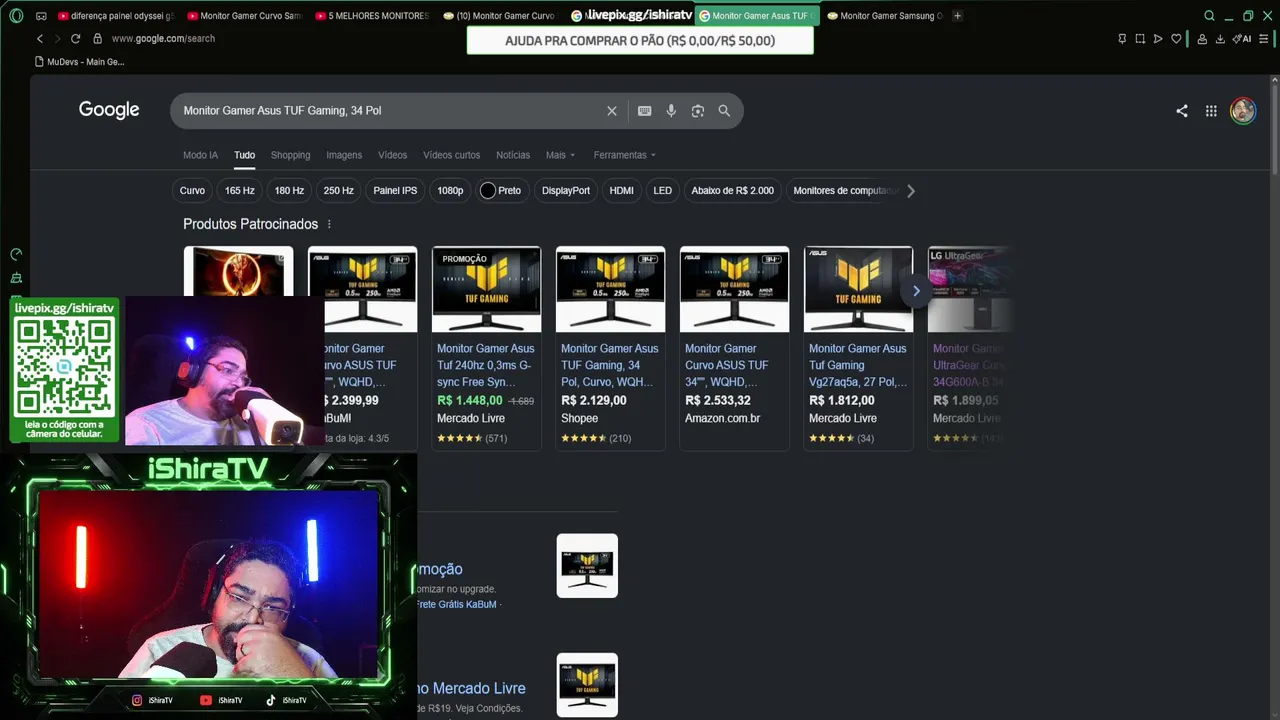This screenshot has height=720, width=1280.
Task: Toggle the LED filter chip
Action: click(x=663, y=191)
